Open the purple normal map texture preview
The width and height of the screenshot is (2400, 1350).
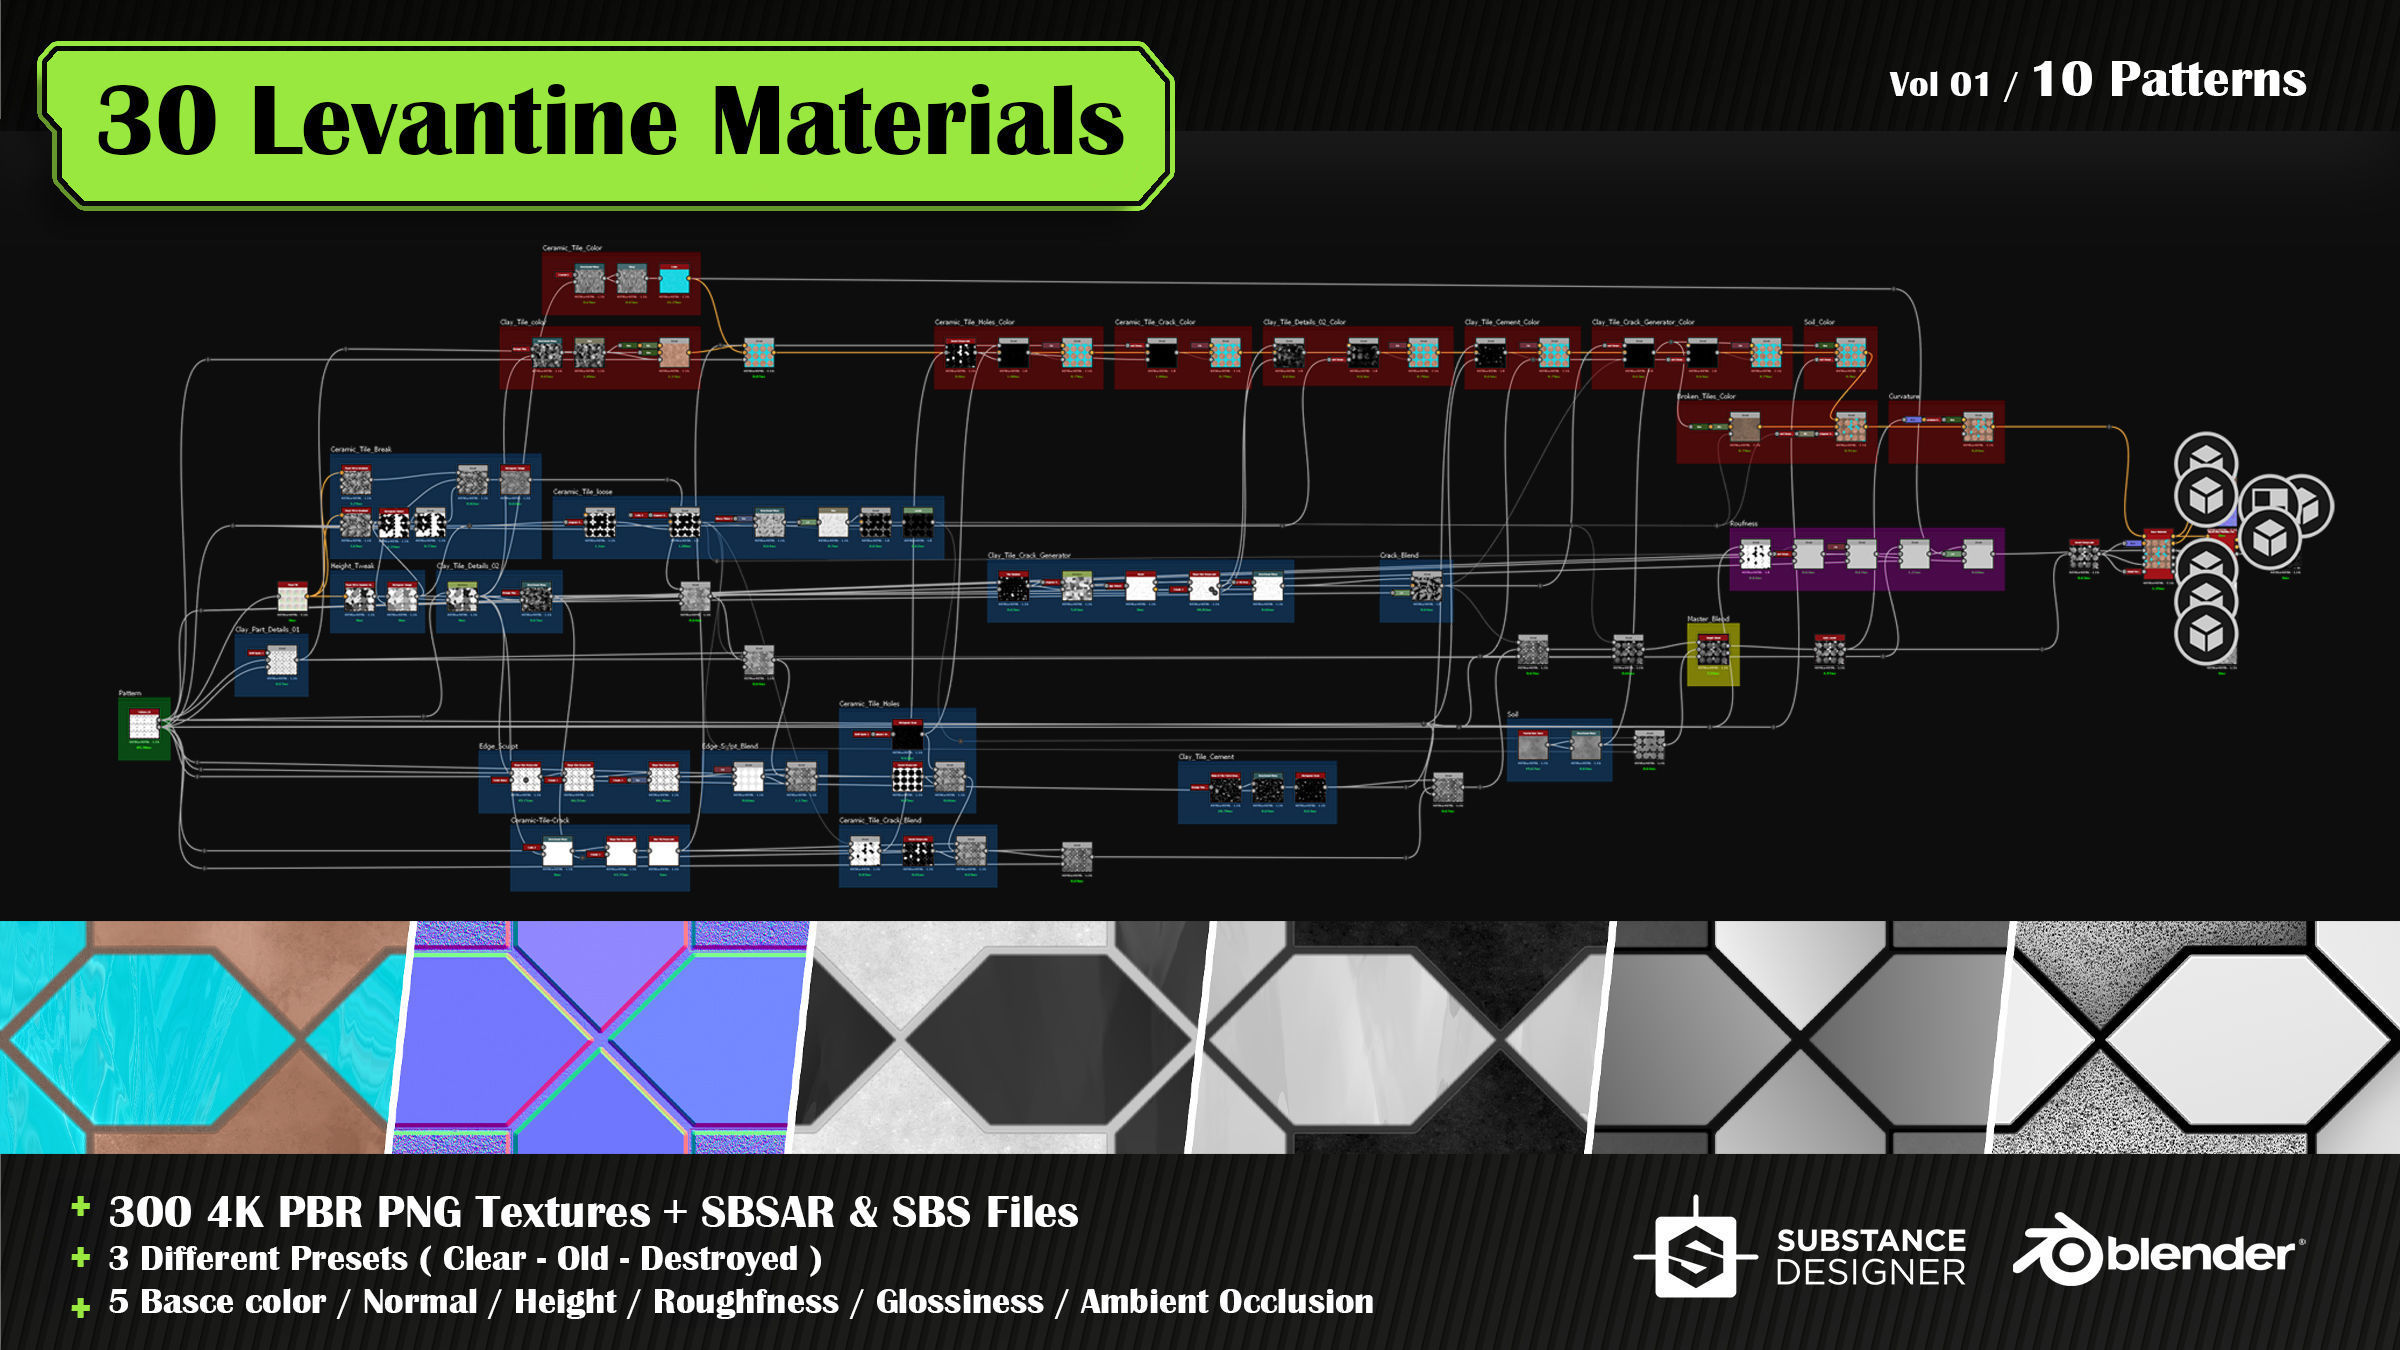[600, 1037]
